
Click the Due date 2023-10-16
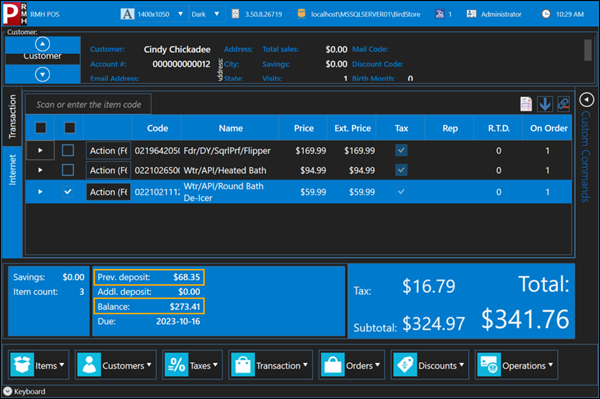(x=178, y=321)
